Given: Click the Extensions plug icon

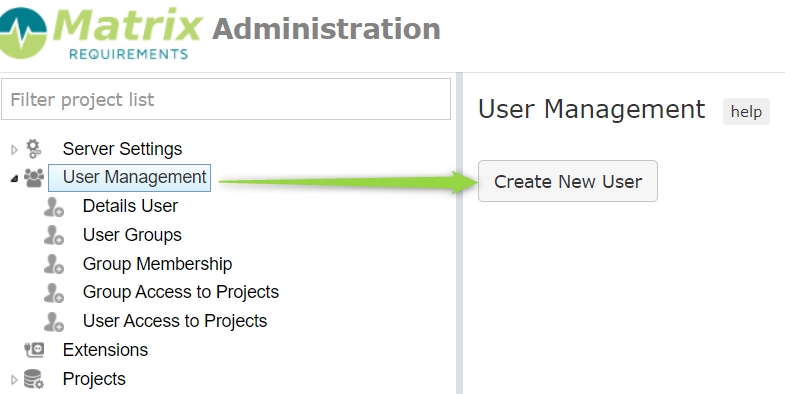Looking at the screenshot, I should coord(34,350).
